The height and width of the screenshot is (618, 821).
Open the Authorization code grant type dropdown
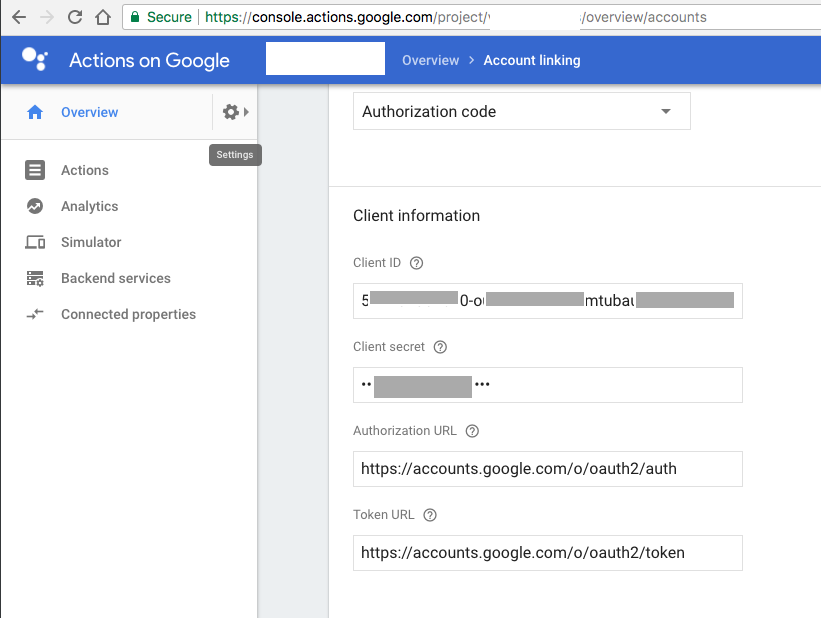coord(522,112)
